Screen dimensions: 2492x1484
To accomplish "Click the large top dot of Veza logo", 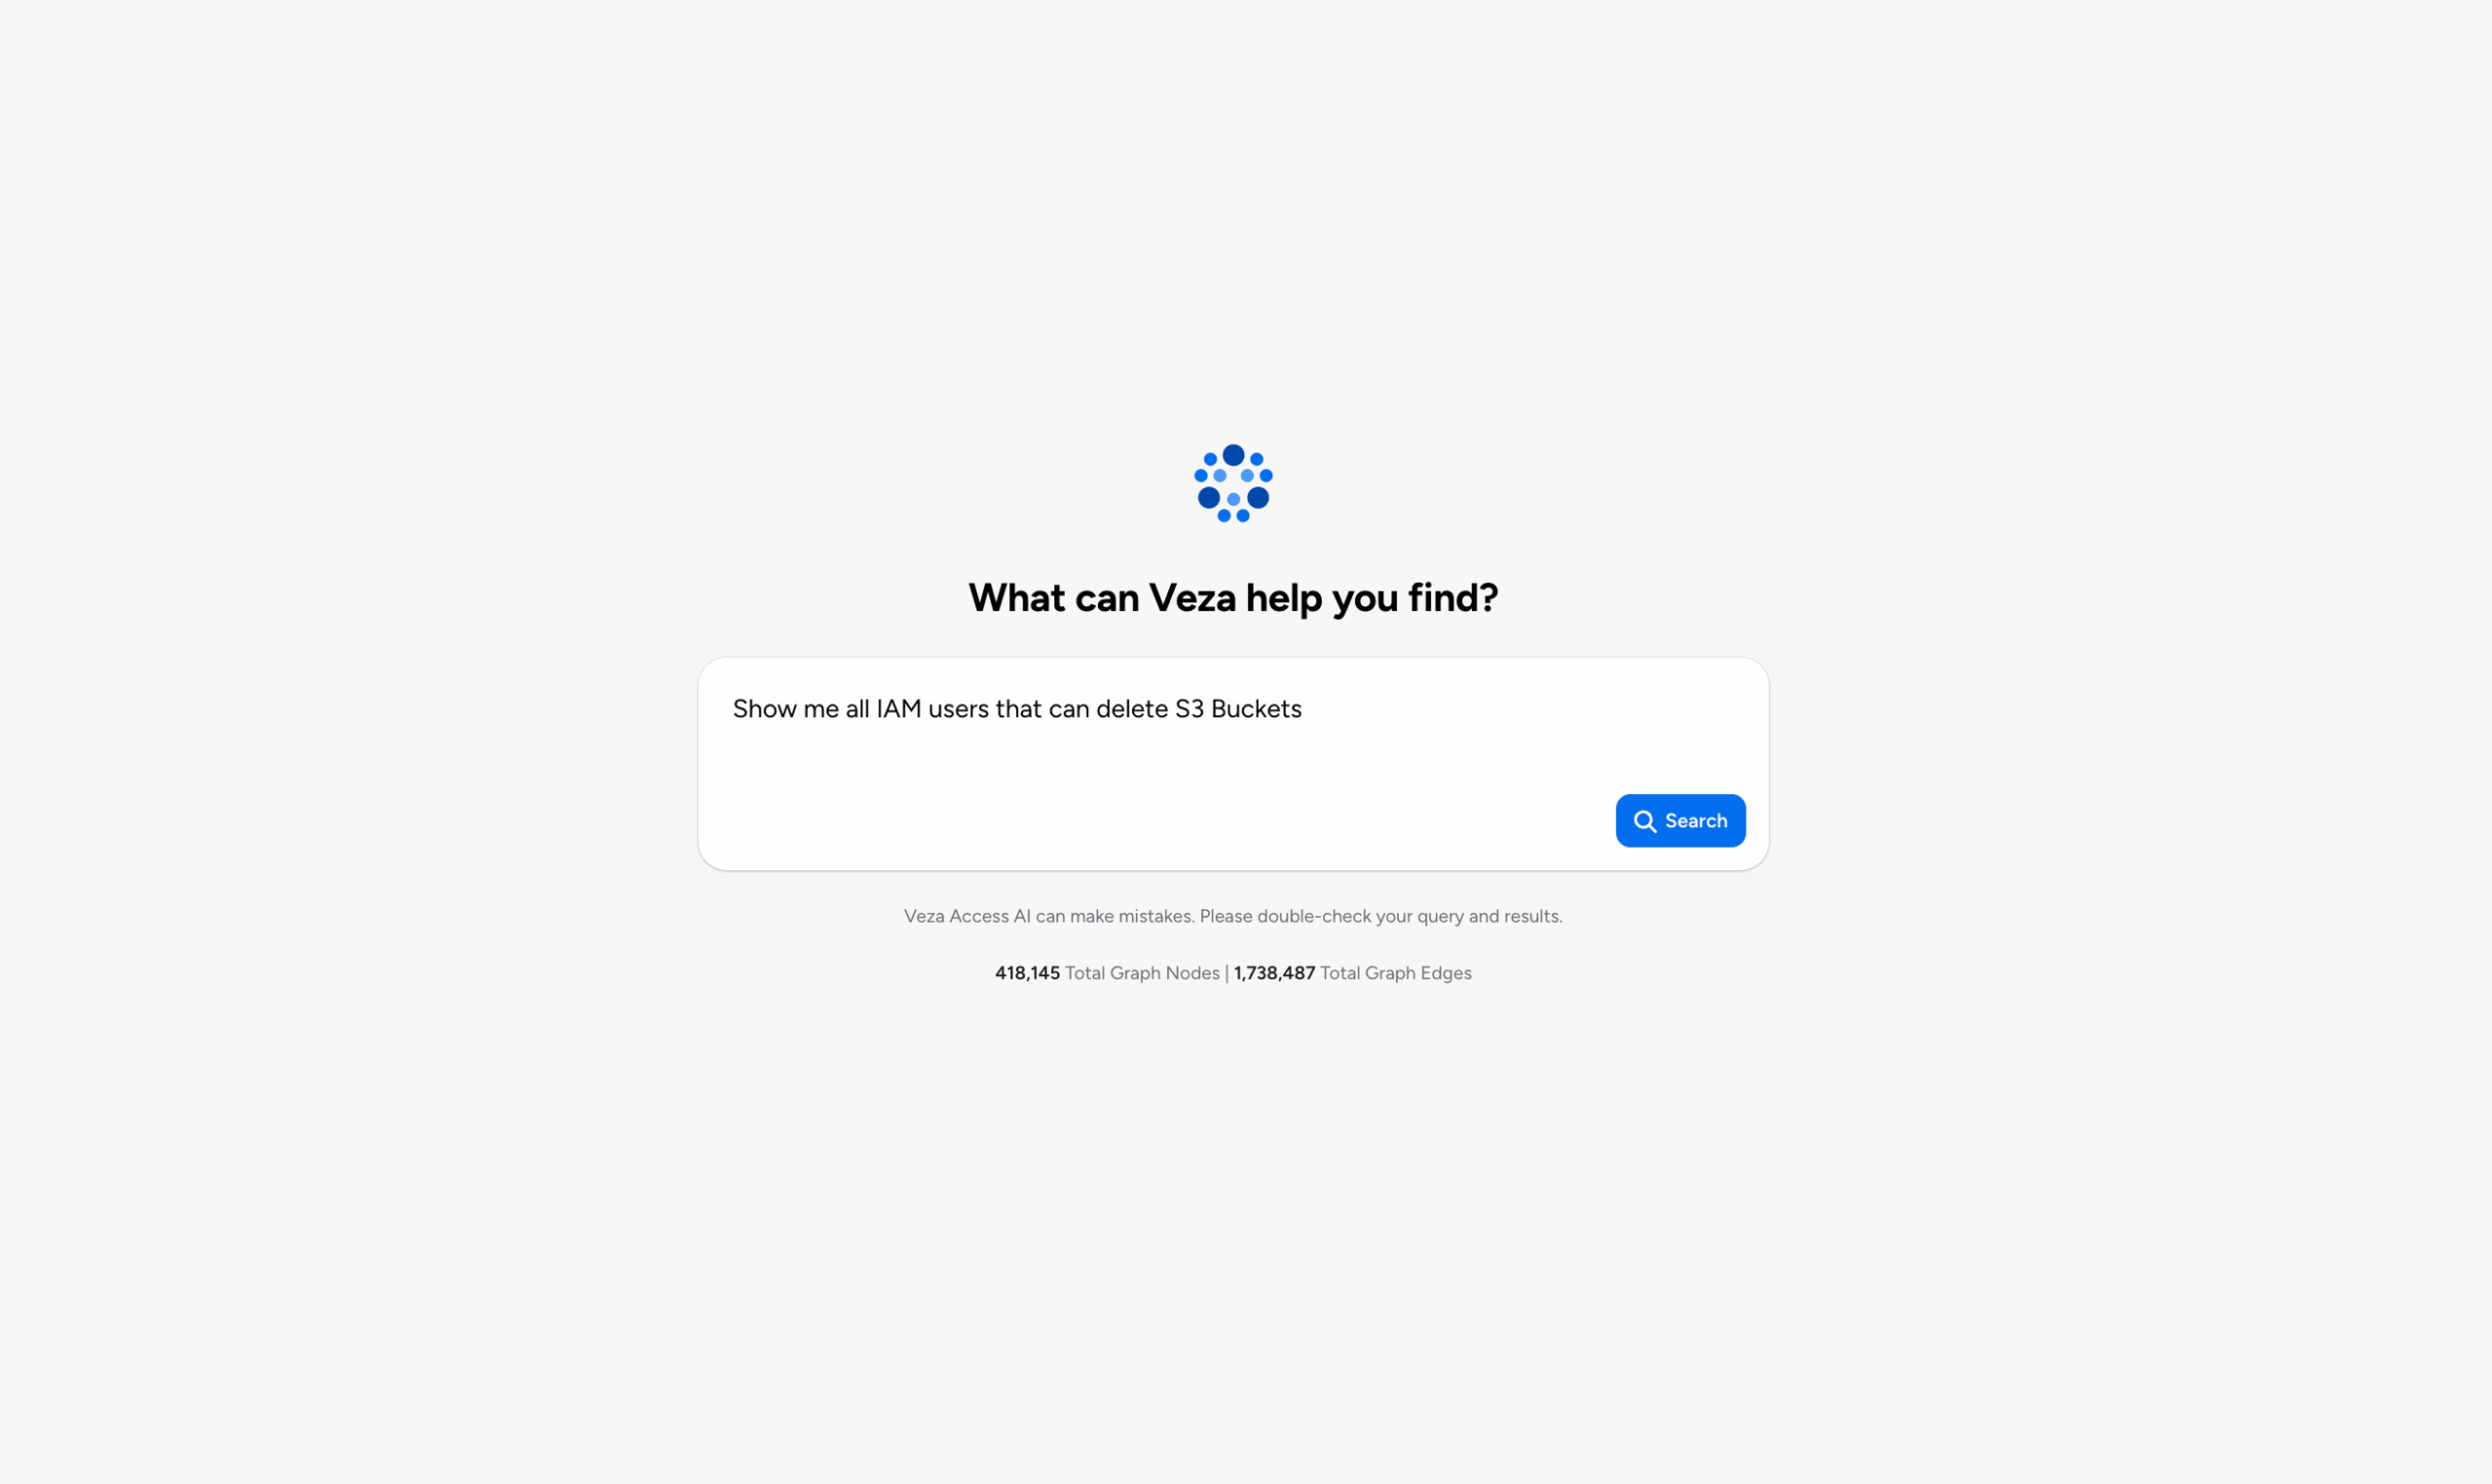I will coord(1234,455).
